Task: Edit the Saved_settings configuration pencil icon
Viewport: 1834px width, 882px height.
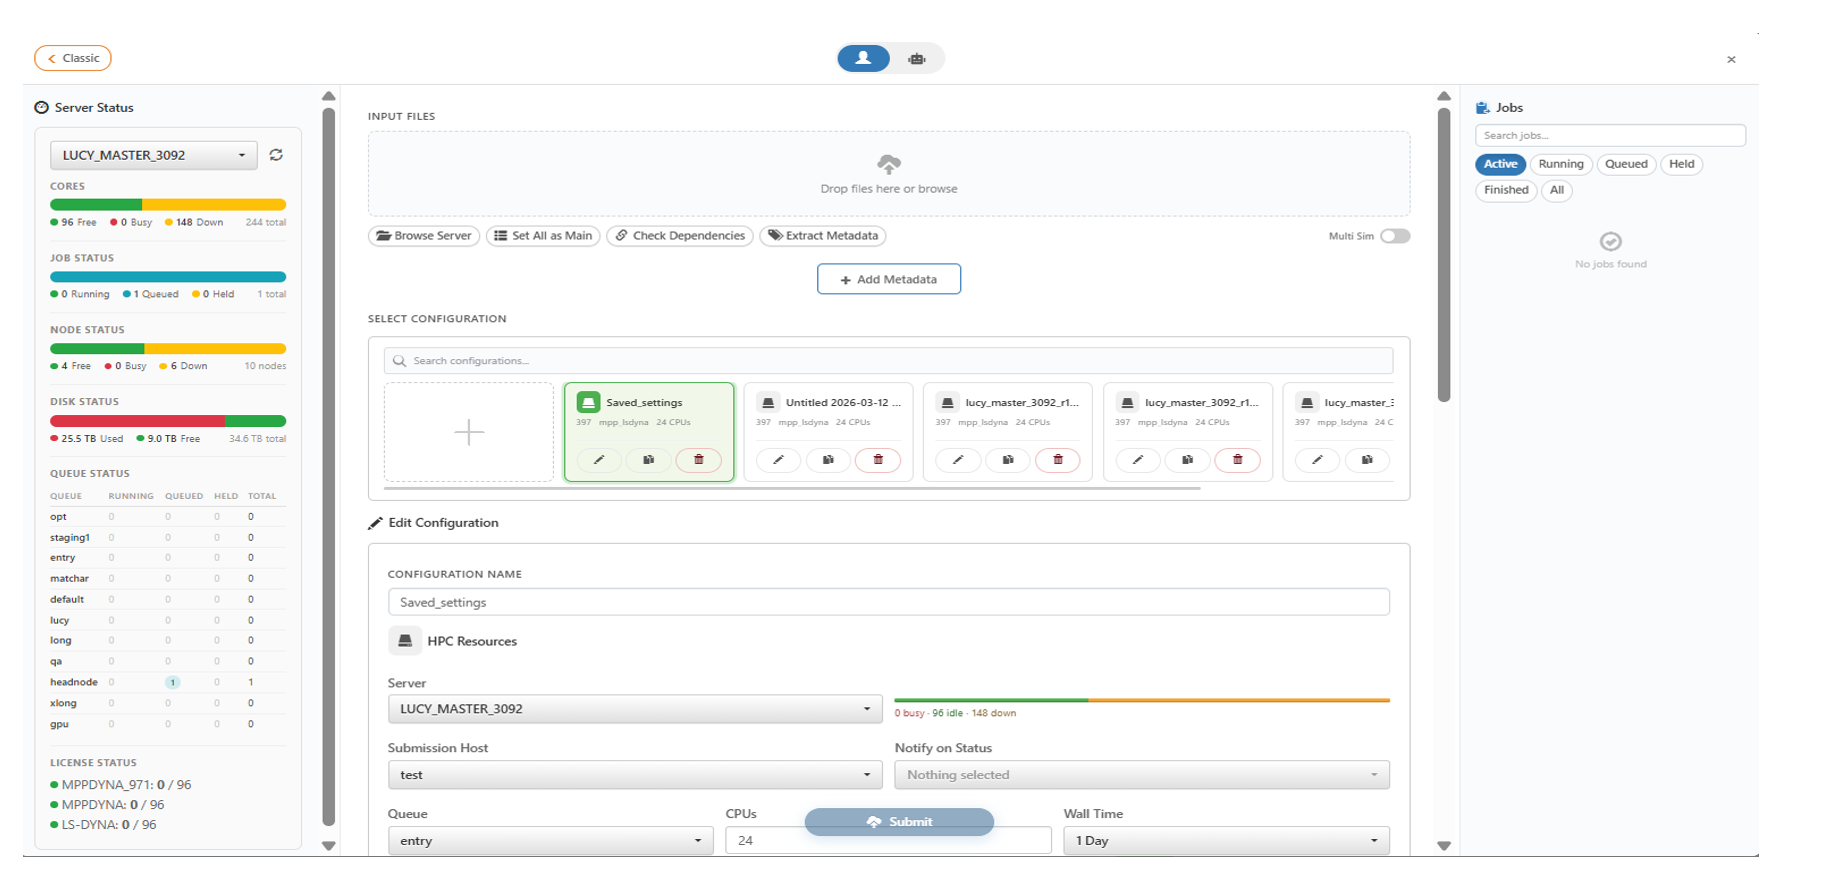Action: (x=599, y=460)
